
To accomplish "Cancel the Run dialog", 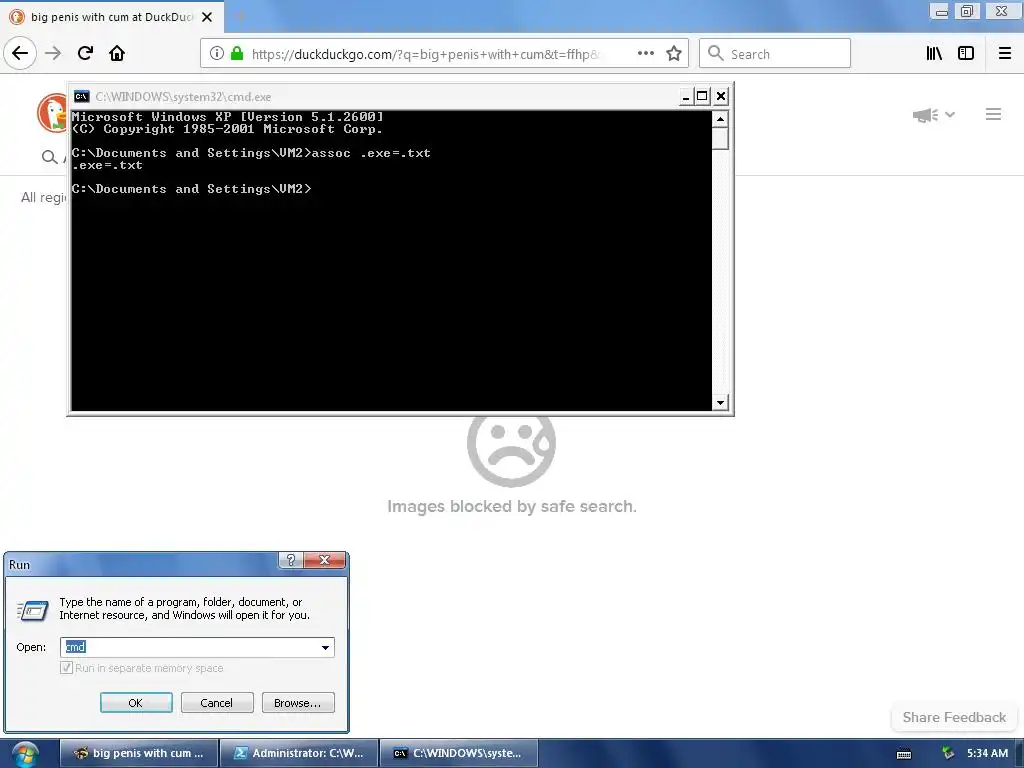I will click(217, 703).
